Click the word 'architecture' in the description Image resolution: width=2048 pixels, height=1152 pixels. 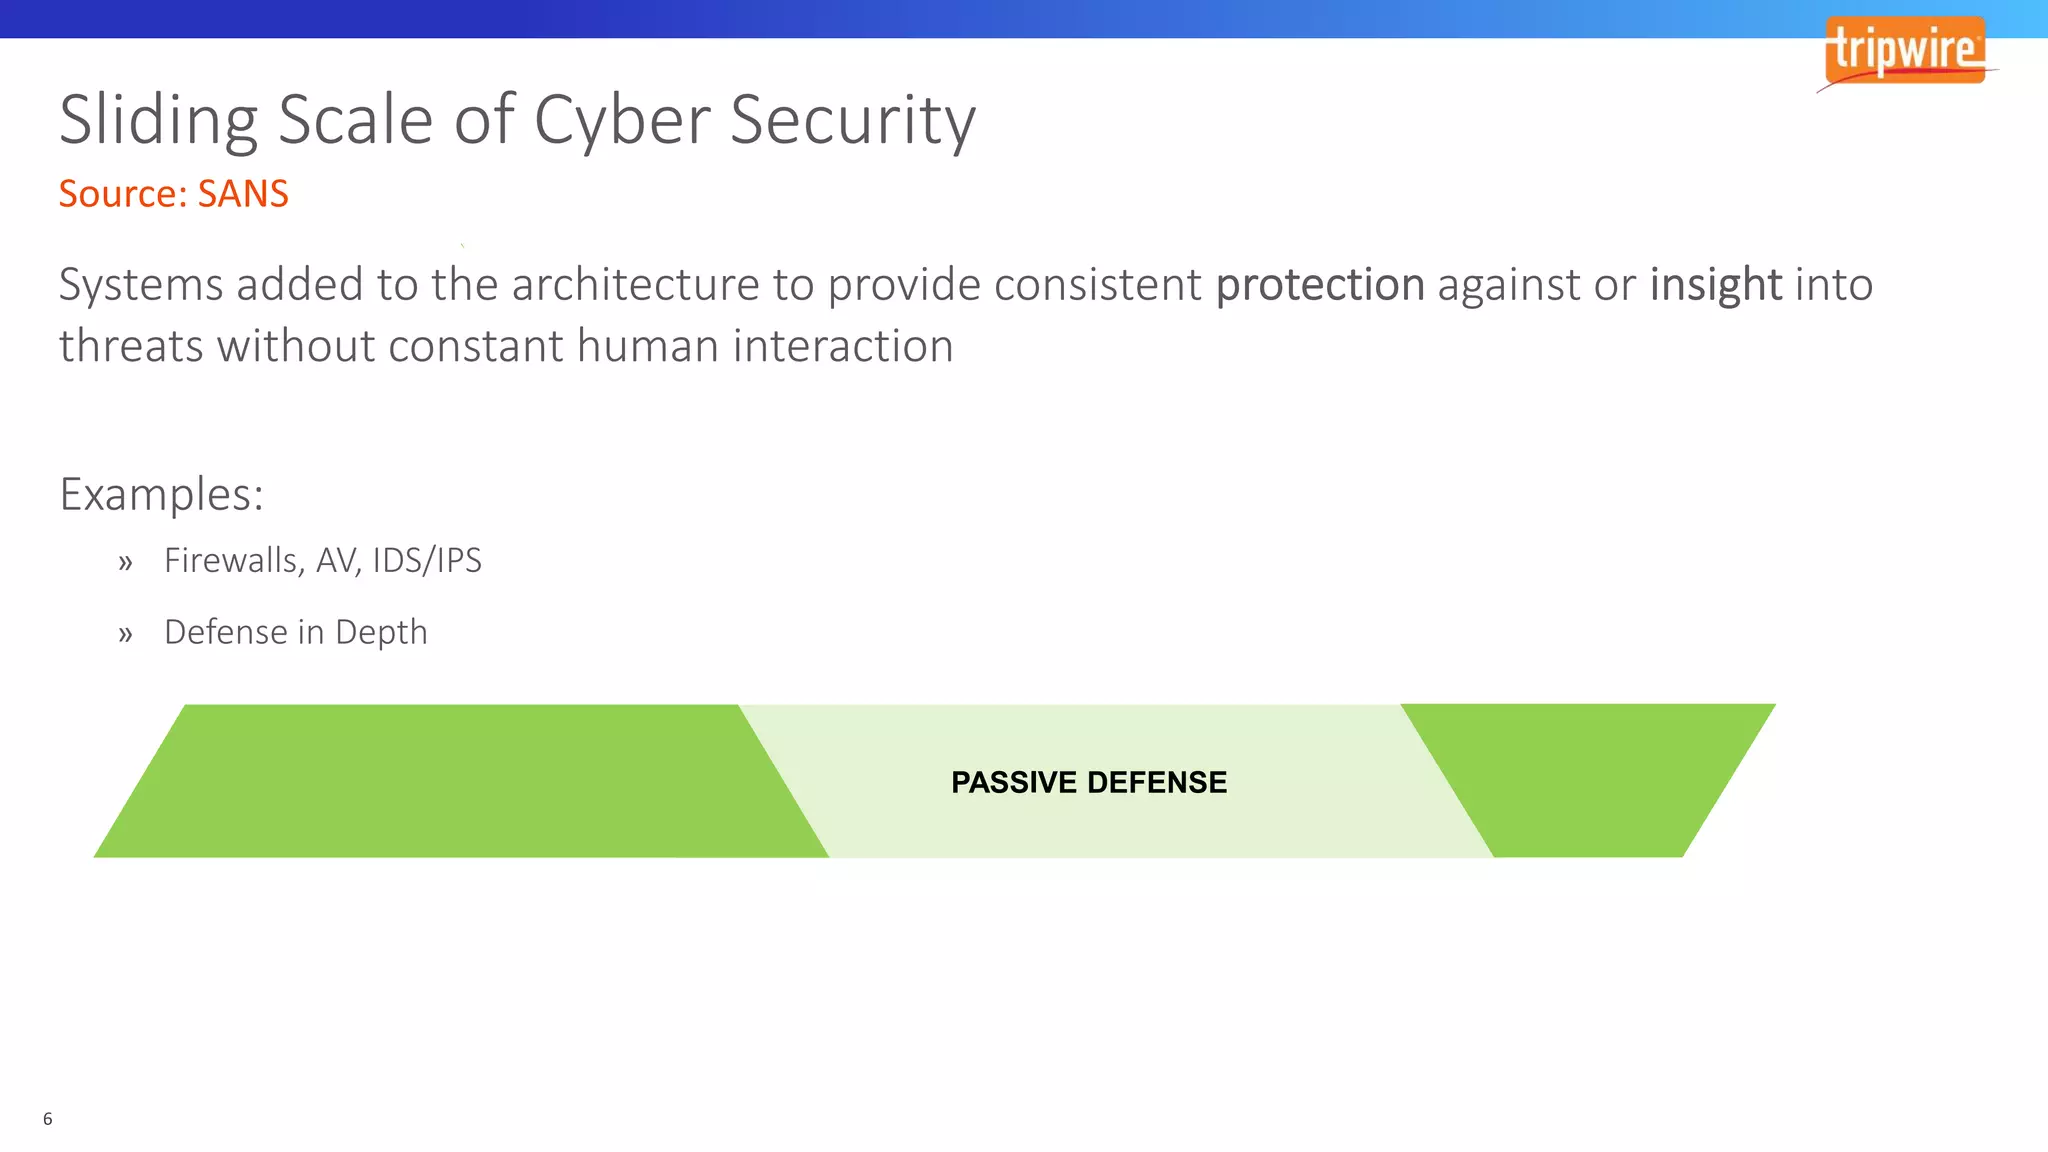636,285
